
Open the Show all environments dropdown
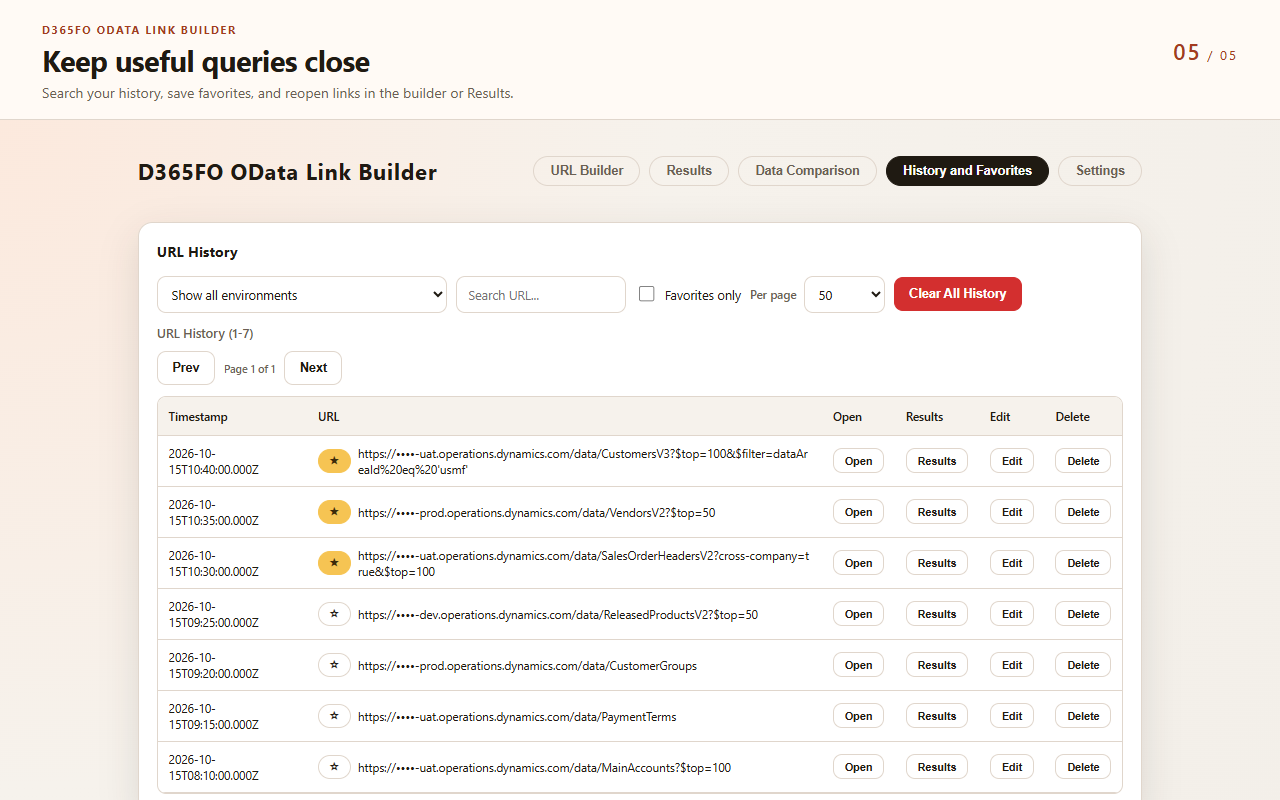302,295
